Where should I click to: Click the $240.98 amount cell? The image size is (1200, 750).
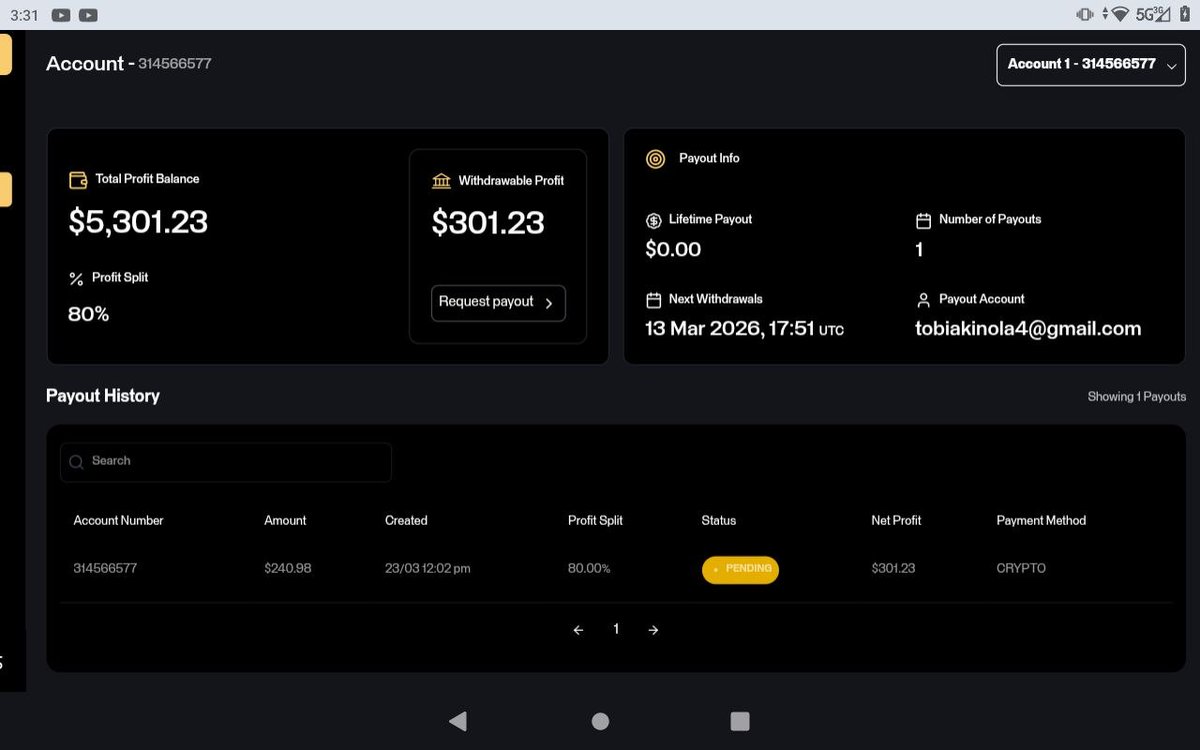click(288, 569)
